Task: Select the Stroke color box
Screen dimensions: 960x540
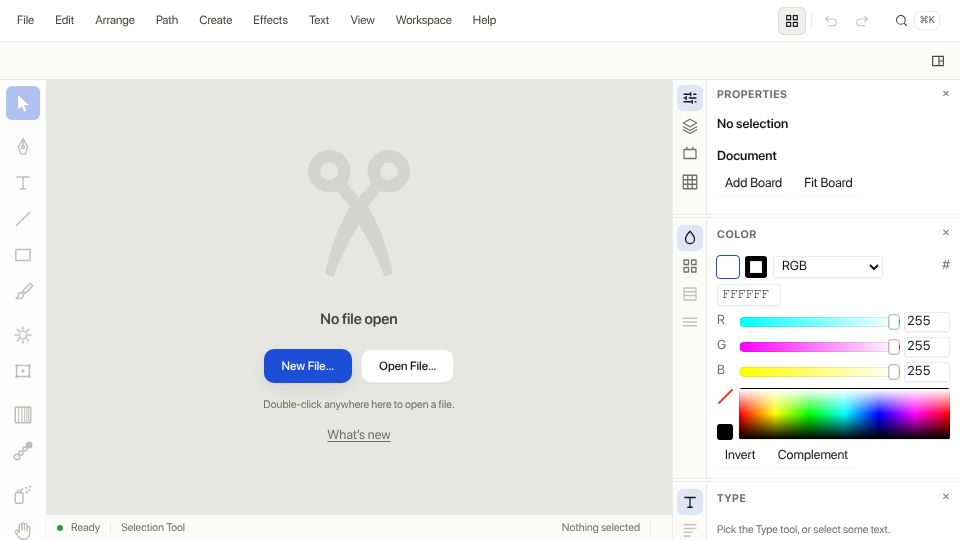Action: 756,267
